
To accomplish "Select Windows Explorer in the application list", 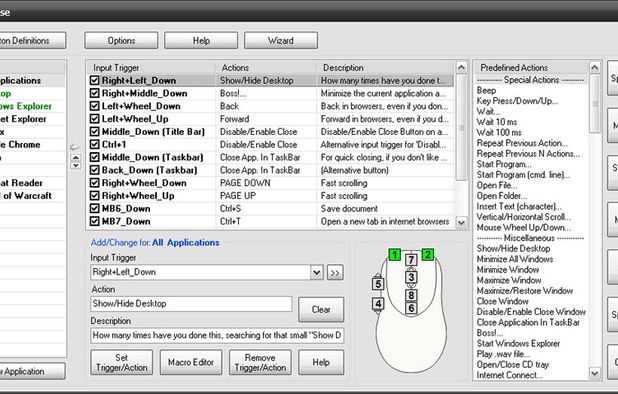I will pos(32,106).
